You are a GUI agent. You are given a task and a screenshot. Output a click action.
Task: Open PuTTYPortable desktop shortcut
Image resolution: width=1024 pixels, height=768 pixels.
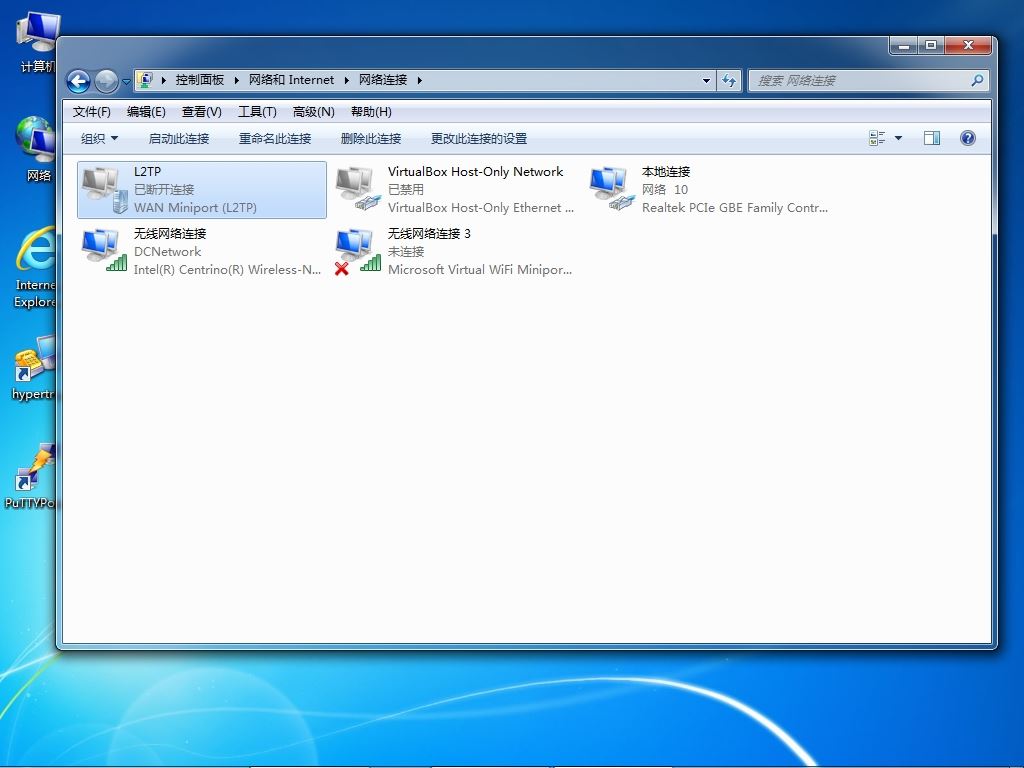click(x=30, y=476)
